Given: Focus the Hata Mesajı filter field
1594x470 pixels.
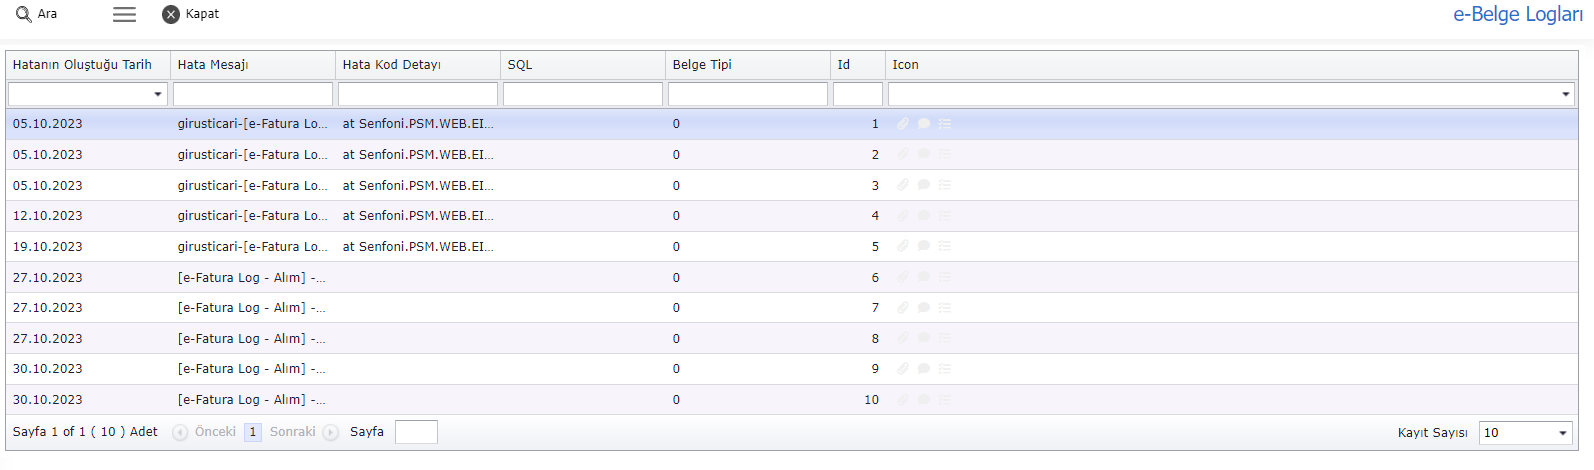Looking at the screenshot, I should [253, 94].
